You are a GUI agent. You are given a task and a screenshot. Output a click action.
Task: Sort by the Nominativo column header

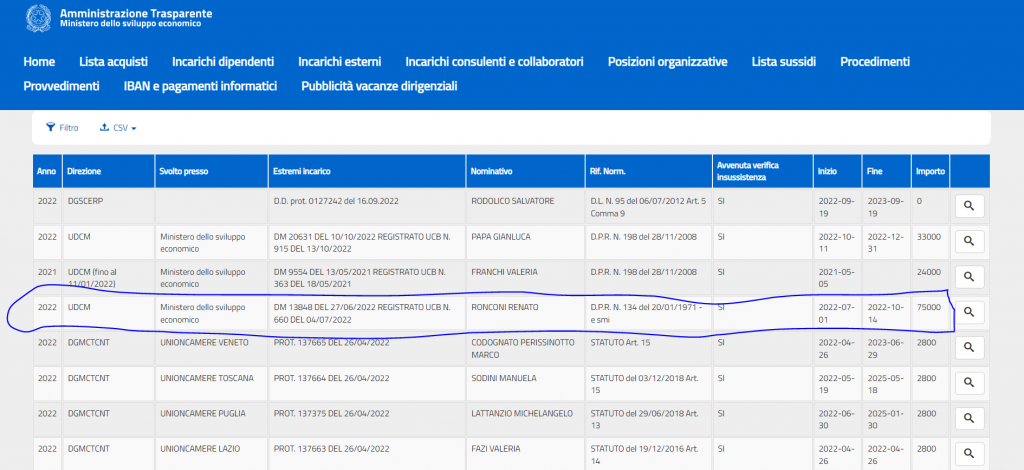(491, 171)
